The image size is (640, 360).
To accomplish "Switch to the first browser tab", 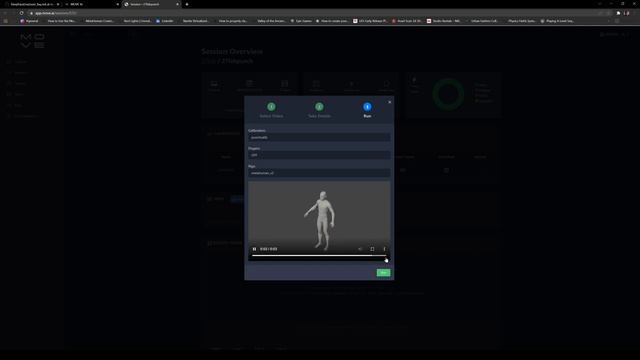I will coord(32,4).
